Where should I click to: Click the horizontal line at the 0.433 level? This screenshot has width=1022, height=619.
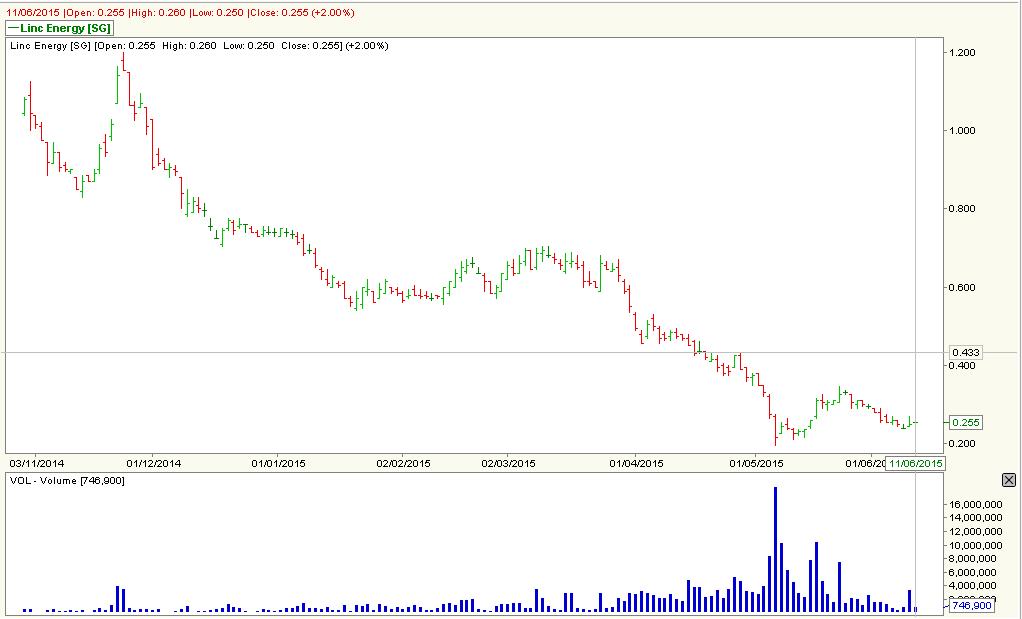(x=450, y=352)
